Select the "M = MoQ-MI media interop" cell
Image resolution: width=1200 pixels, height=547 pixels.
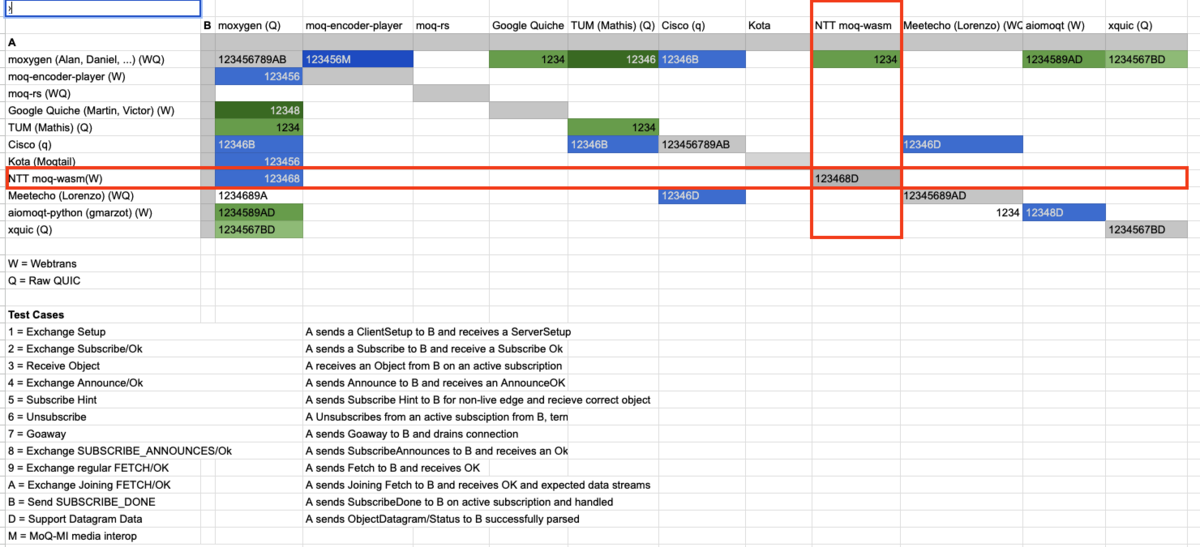[x=102, y=536]
